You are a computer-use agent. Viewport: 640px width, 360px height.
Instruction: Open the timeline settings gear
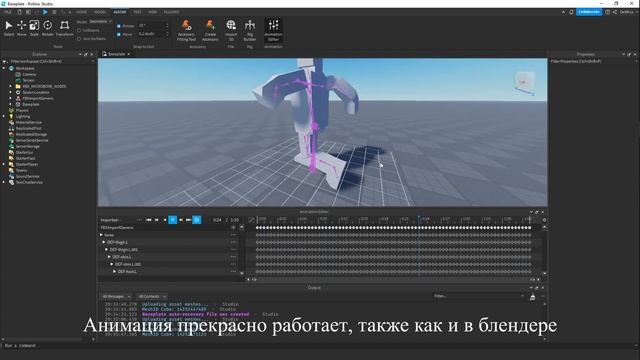(544, 220)
